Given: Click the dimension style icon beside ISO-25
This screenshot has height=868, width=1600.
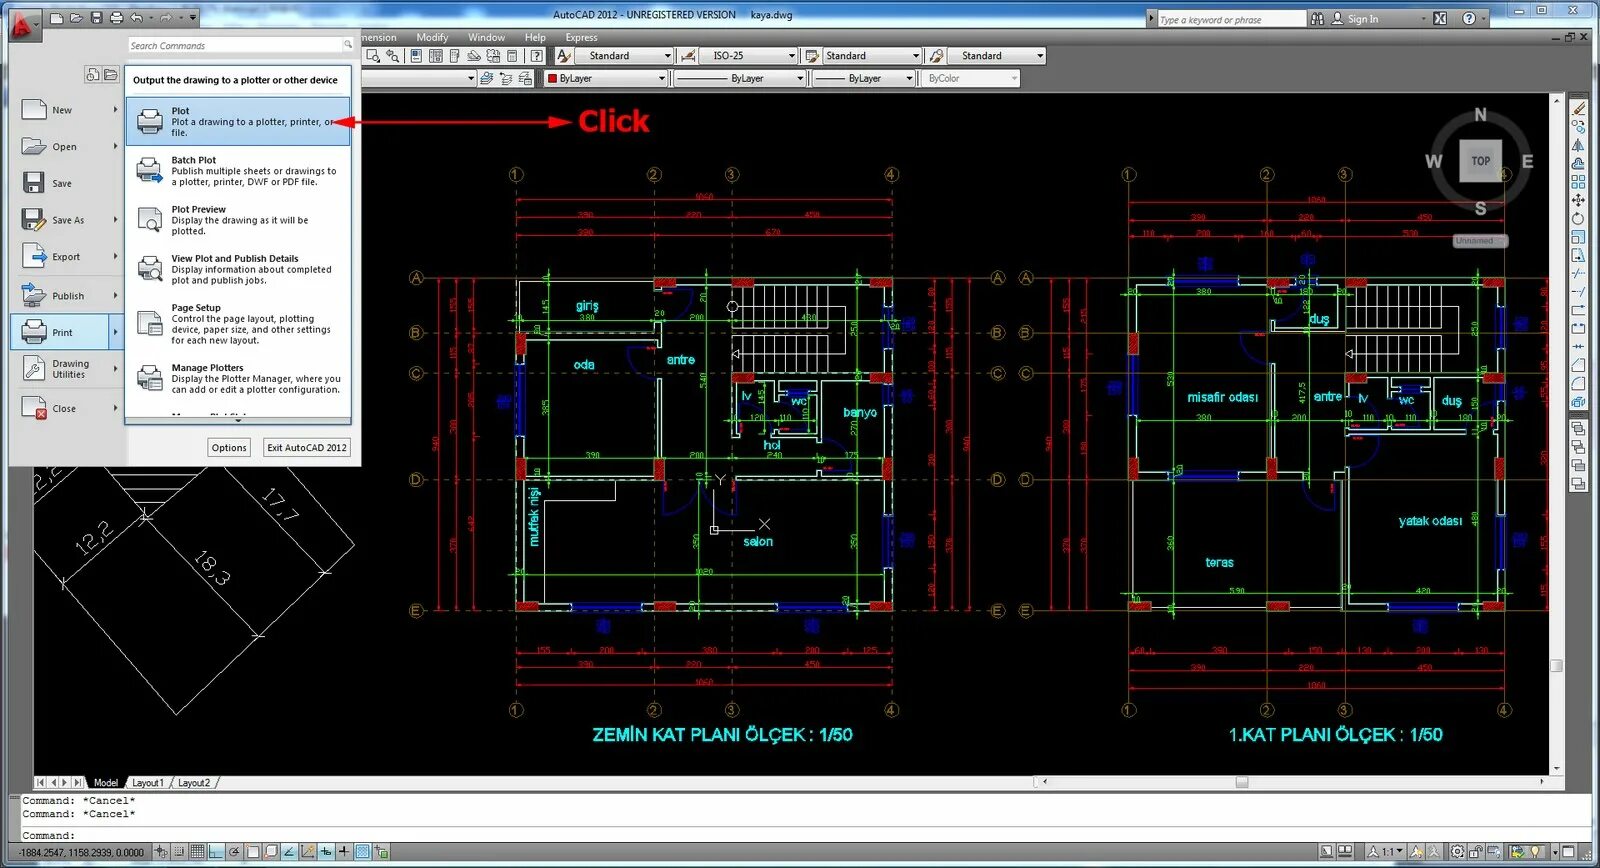Looking at the screenshot, I should click(x=687, y=56).
